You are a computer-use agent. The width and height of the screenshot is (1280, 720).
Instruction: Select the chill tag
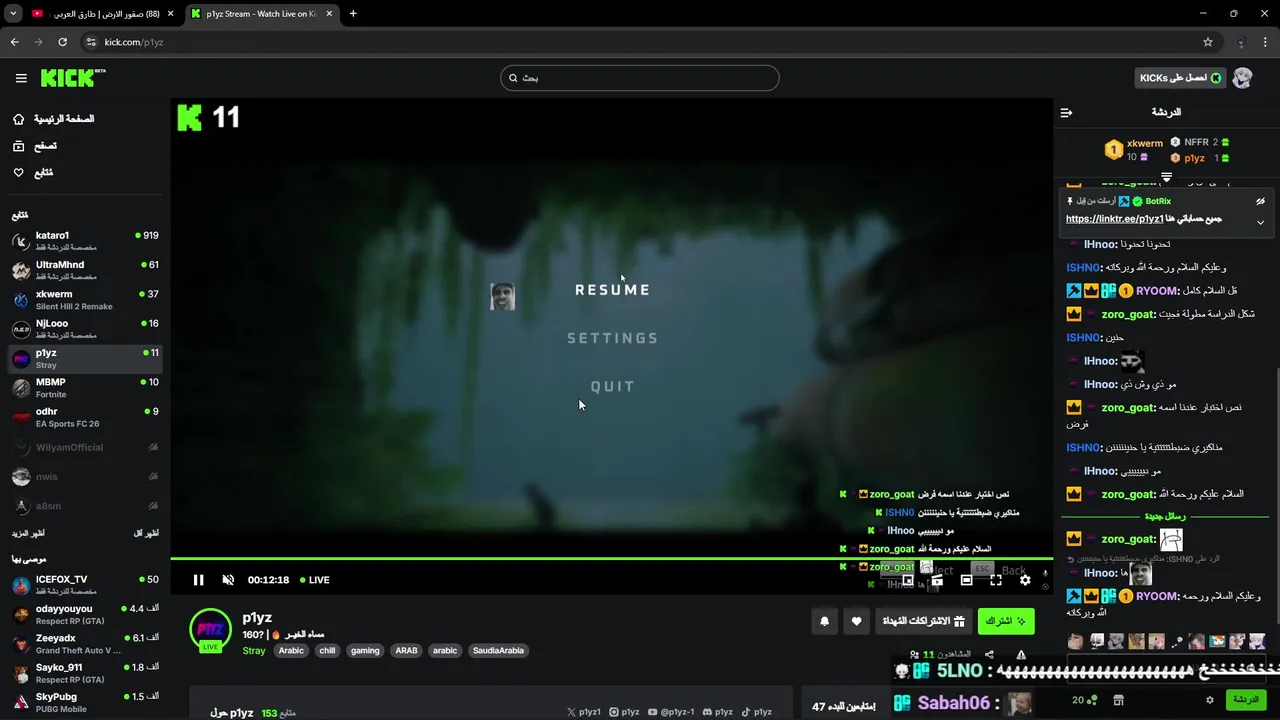[327, 651]
